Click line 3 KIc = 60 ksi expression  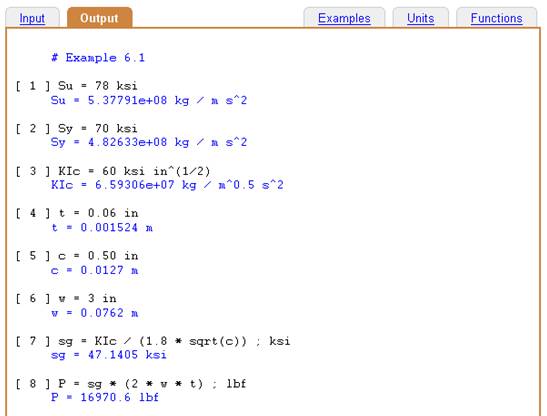click(x=134, y=171)
